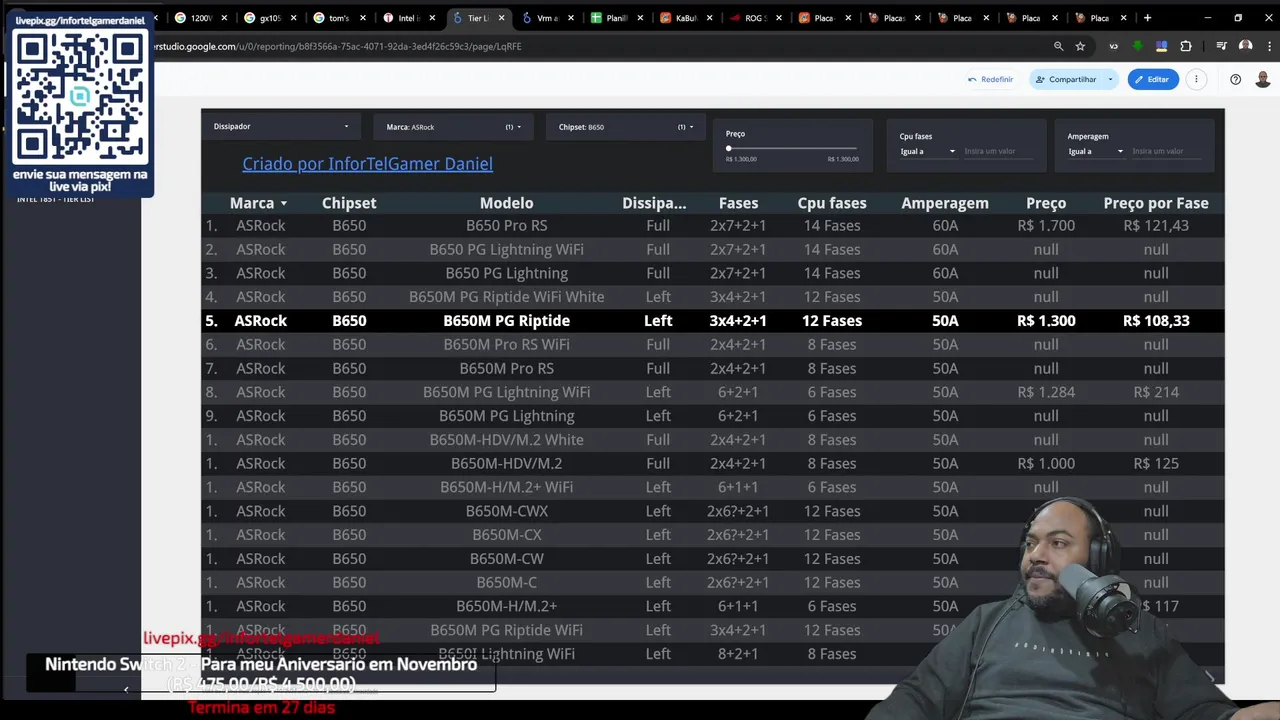Click the Preço por Fase column header
This screenshot has width=1280, height=720.
(x=1156, y=203)
